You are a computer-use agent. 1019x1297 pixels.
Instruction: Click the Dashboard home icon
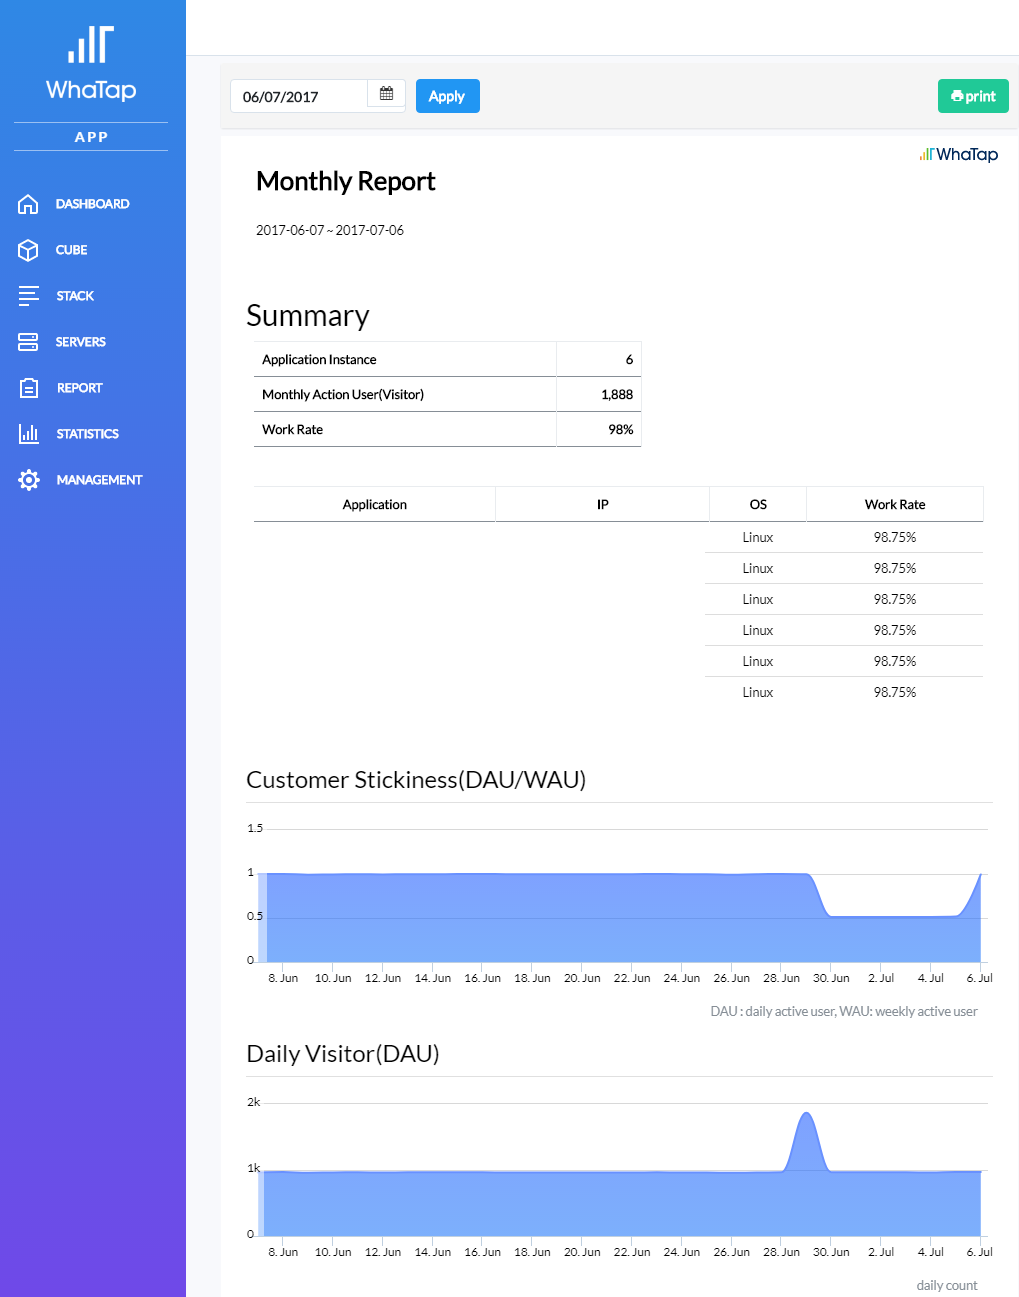click(28, 204)
